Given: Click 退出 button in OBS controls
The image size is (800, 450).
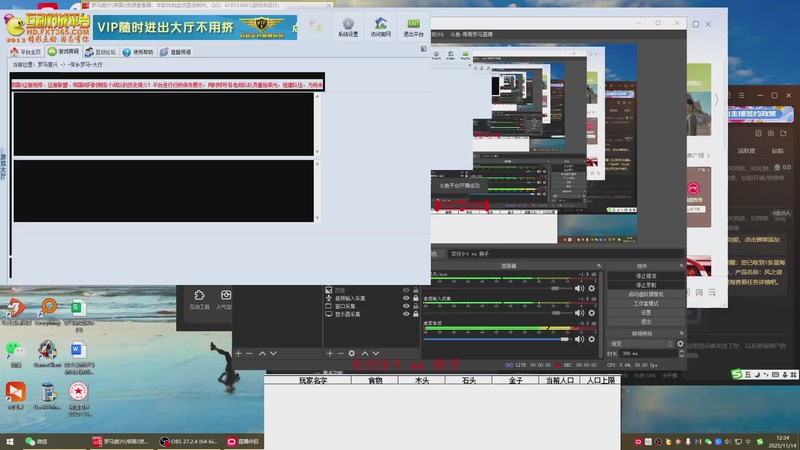Looking at the screenshot, I should [646, 322].
